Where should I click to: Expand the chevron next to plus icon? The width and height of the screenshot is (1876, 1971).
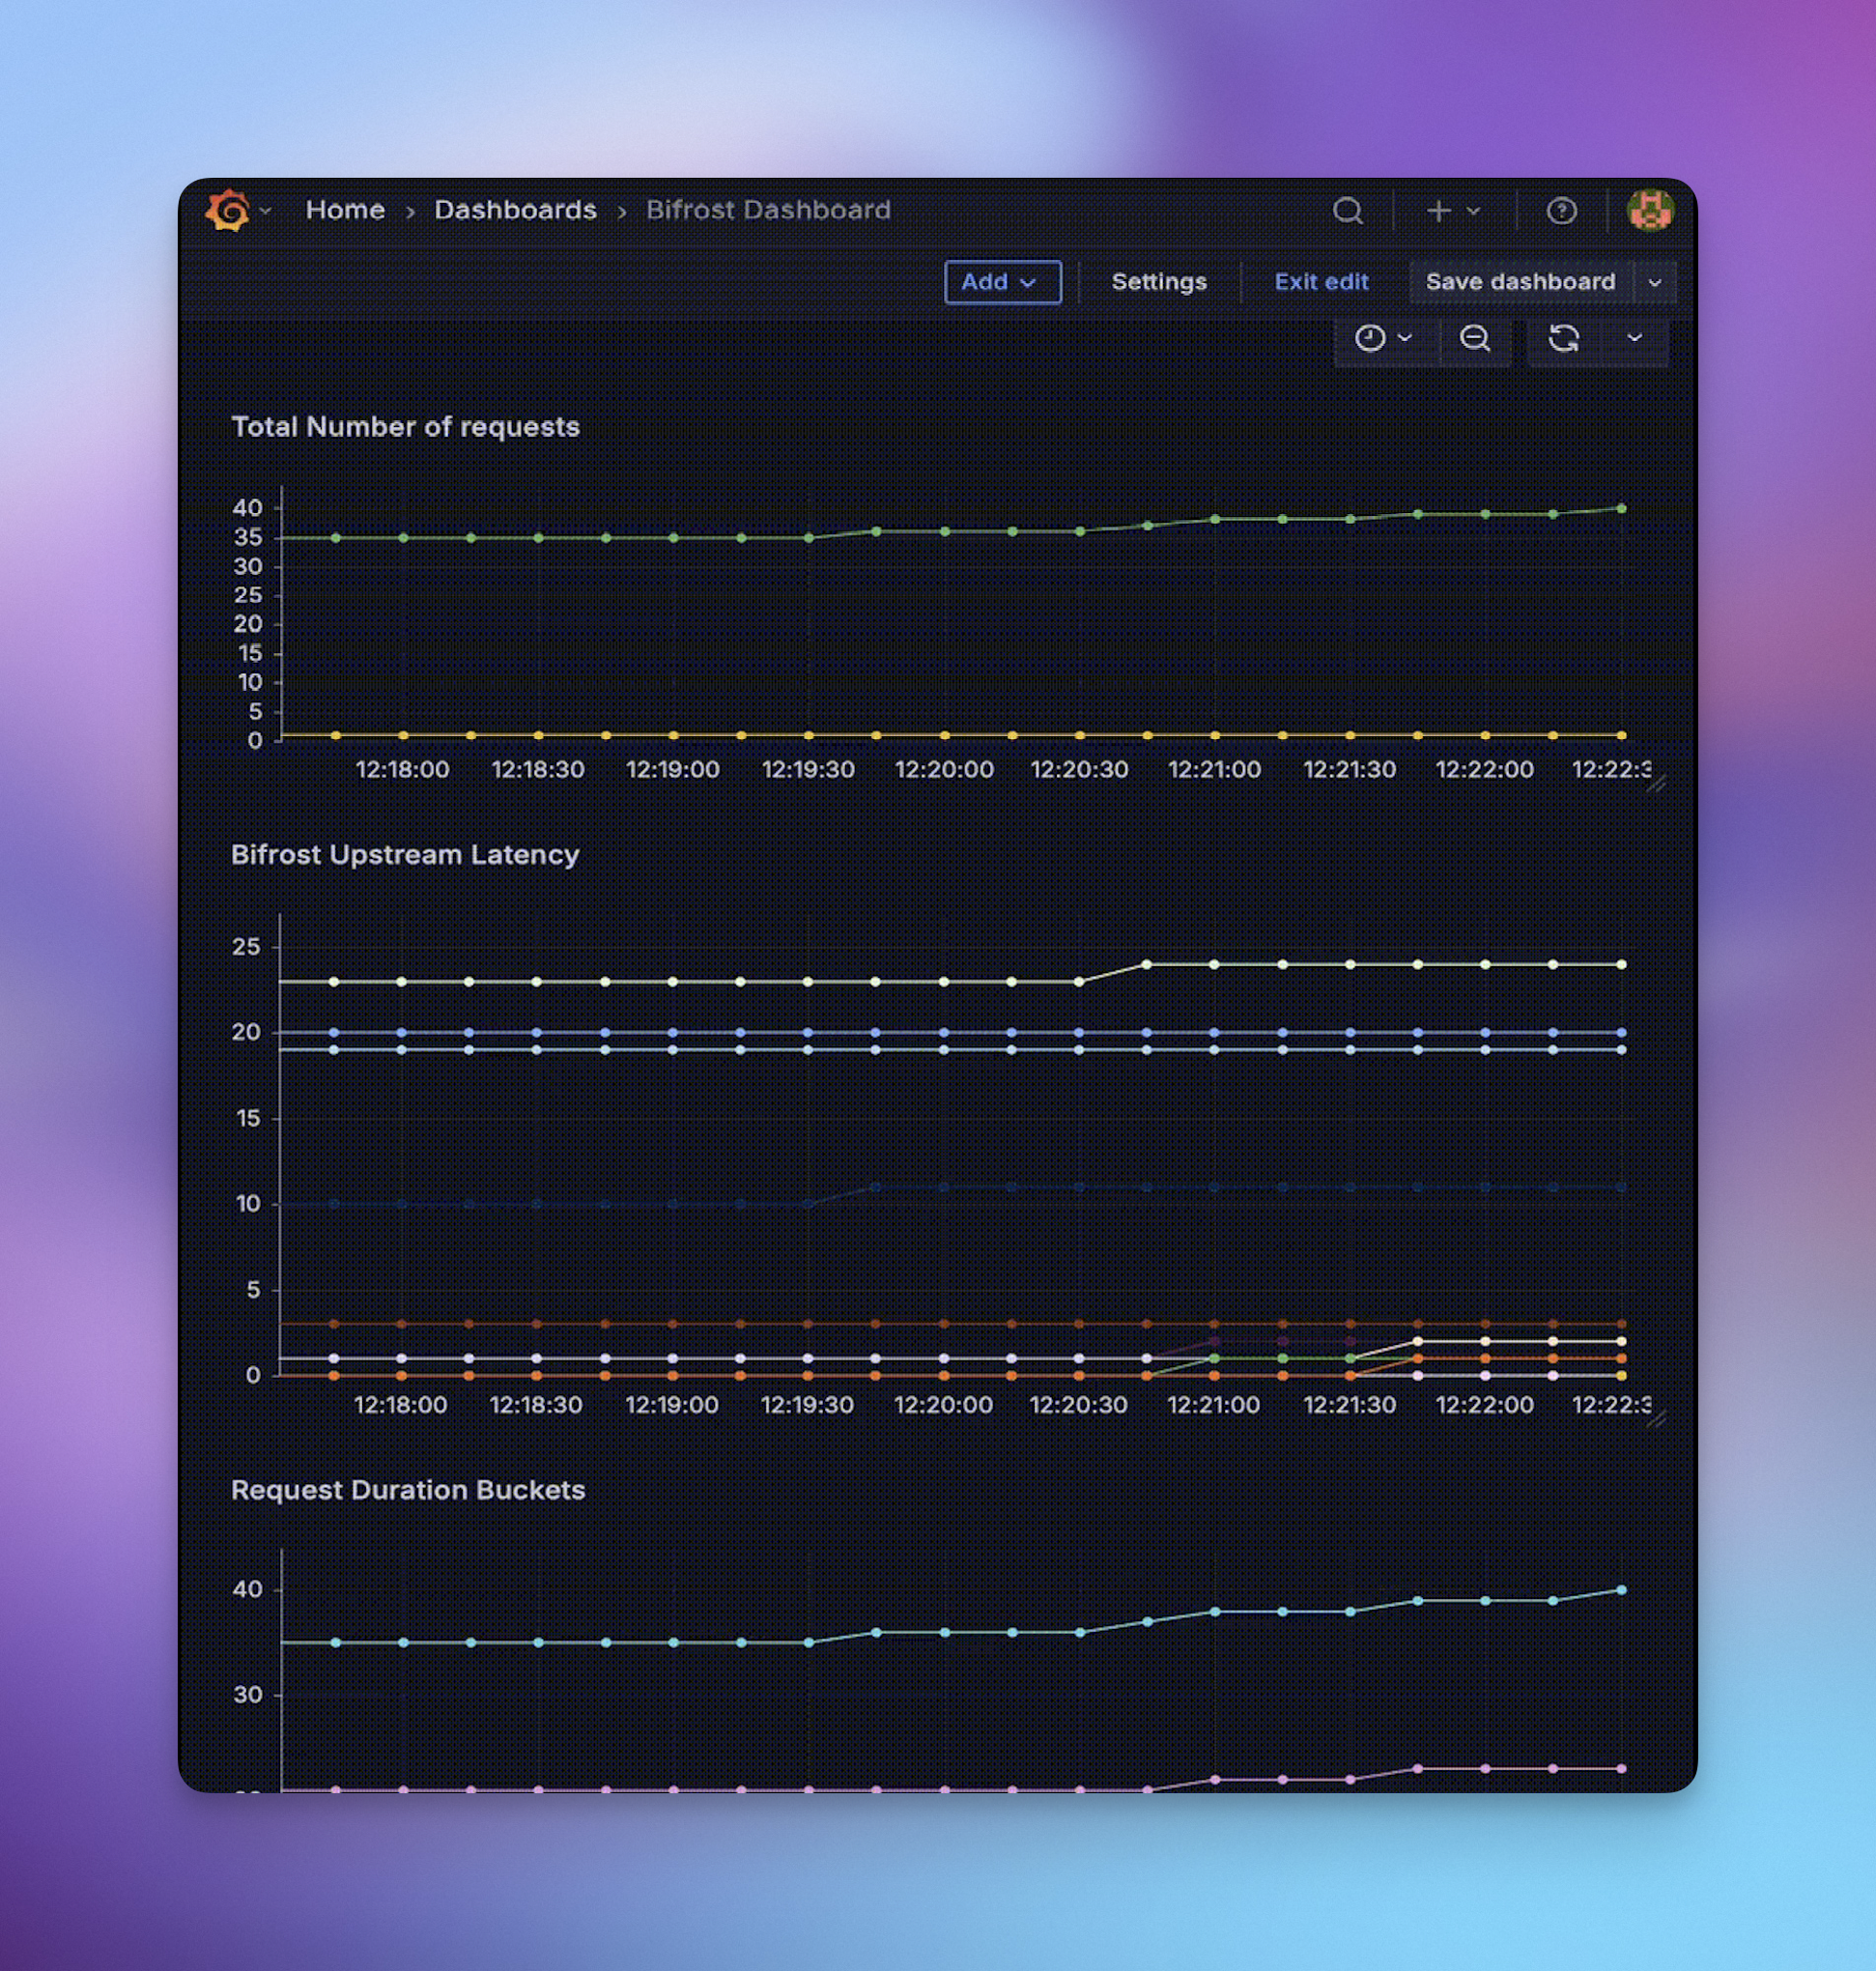pyautogui.click(x=1473, y=211)
